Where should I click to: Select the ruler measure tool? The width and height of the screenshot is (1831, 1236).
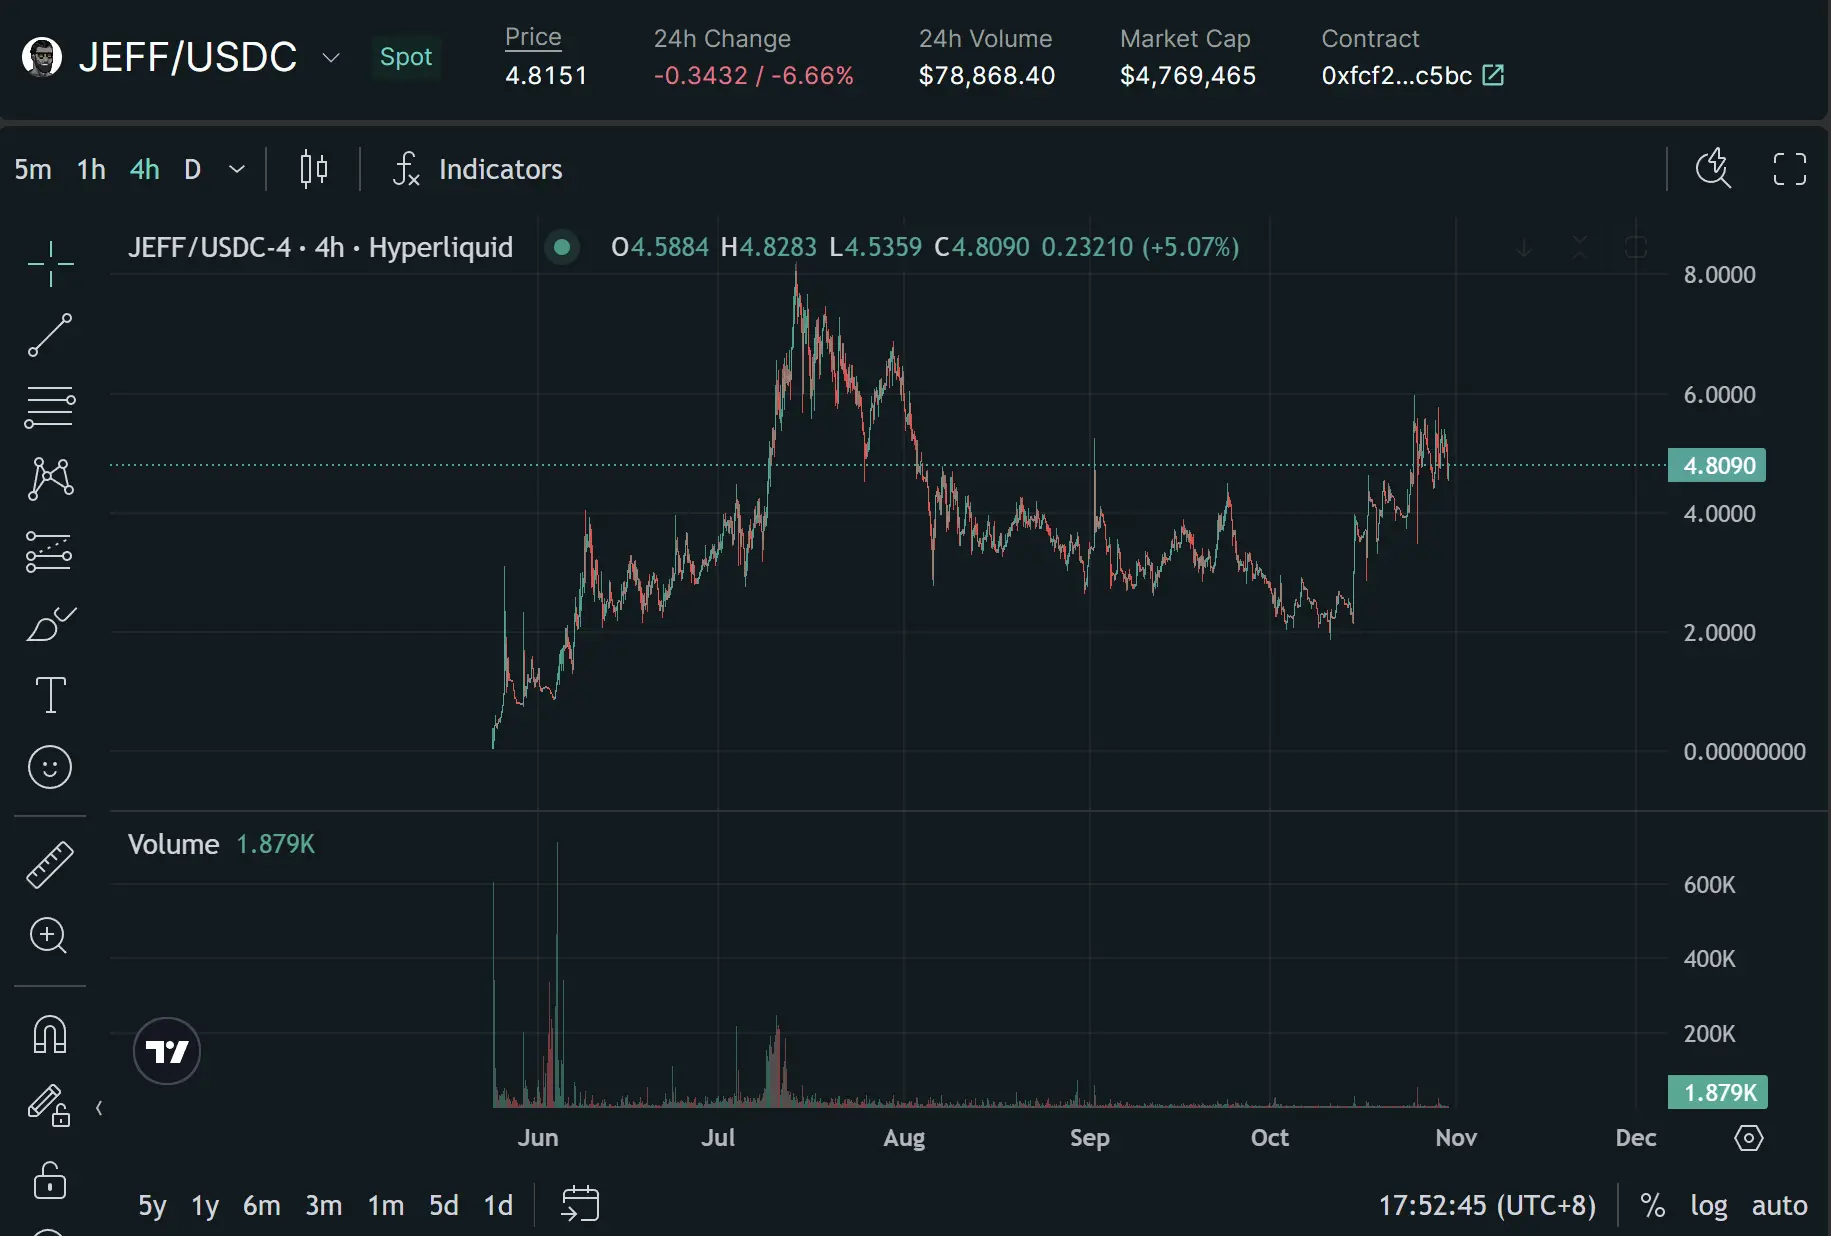pos(50,865)
